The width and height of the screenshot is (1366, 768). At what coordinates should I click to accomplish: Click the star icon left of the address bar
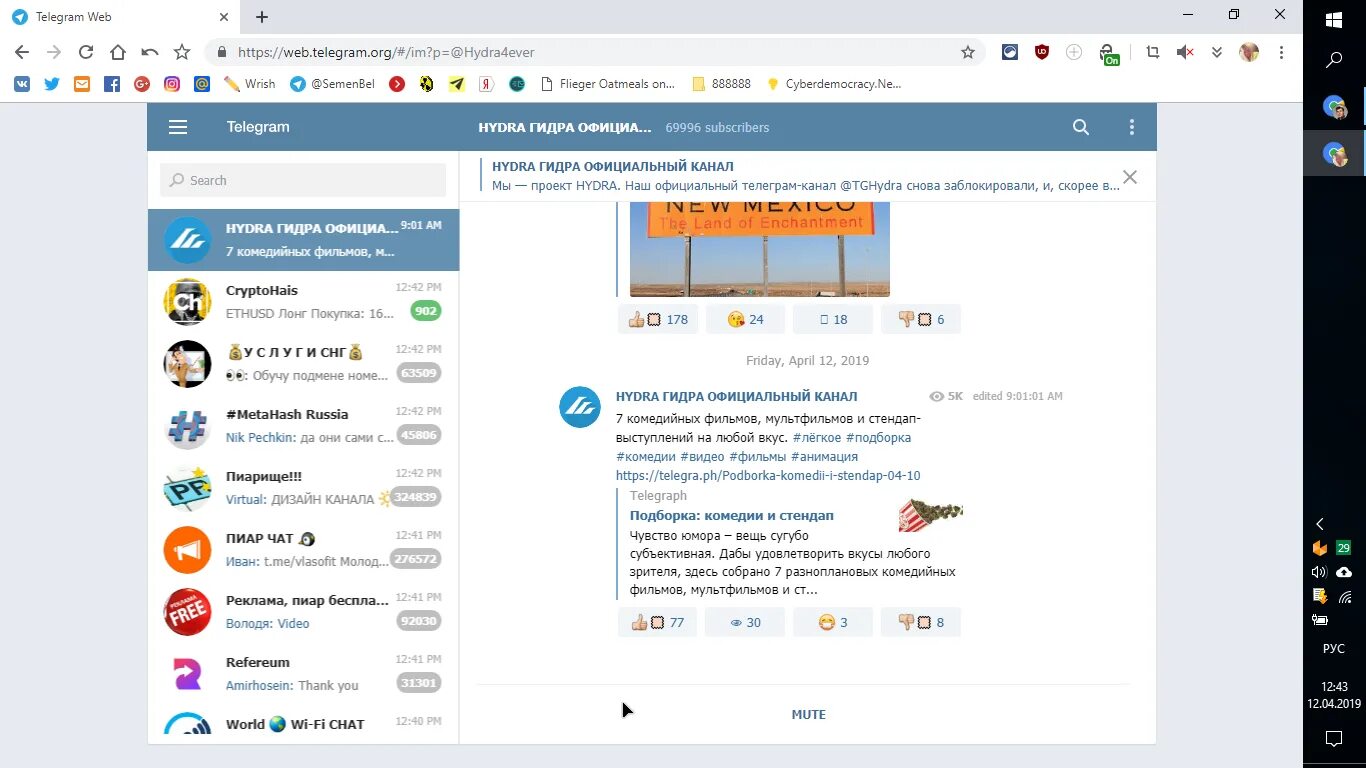pyautogui.click(x=182, y=52)
